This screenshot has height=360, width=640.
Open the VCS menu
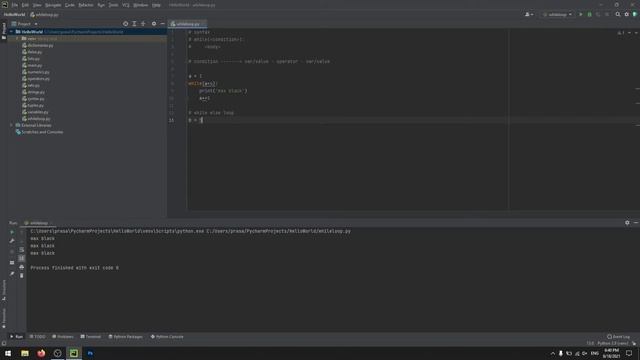pos(126,5)
